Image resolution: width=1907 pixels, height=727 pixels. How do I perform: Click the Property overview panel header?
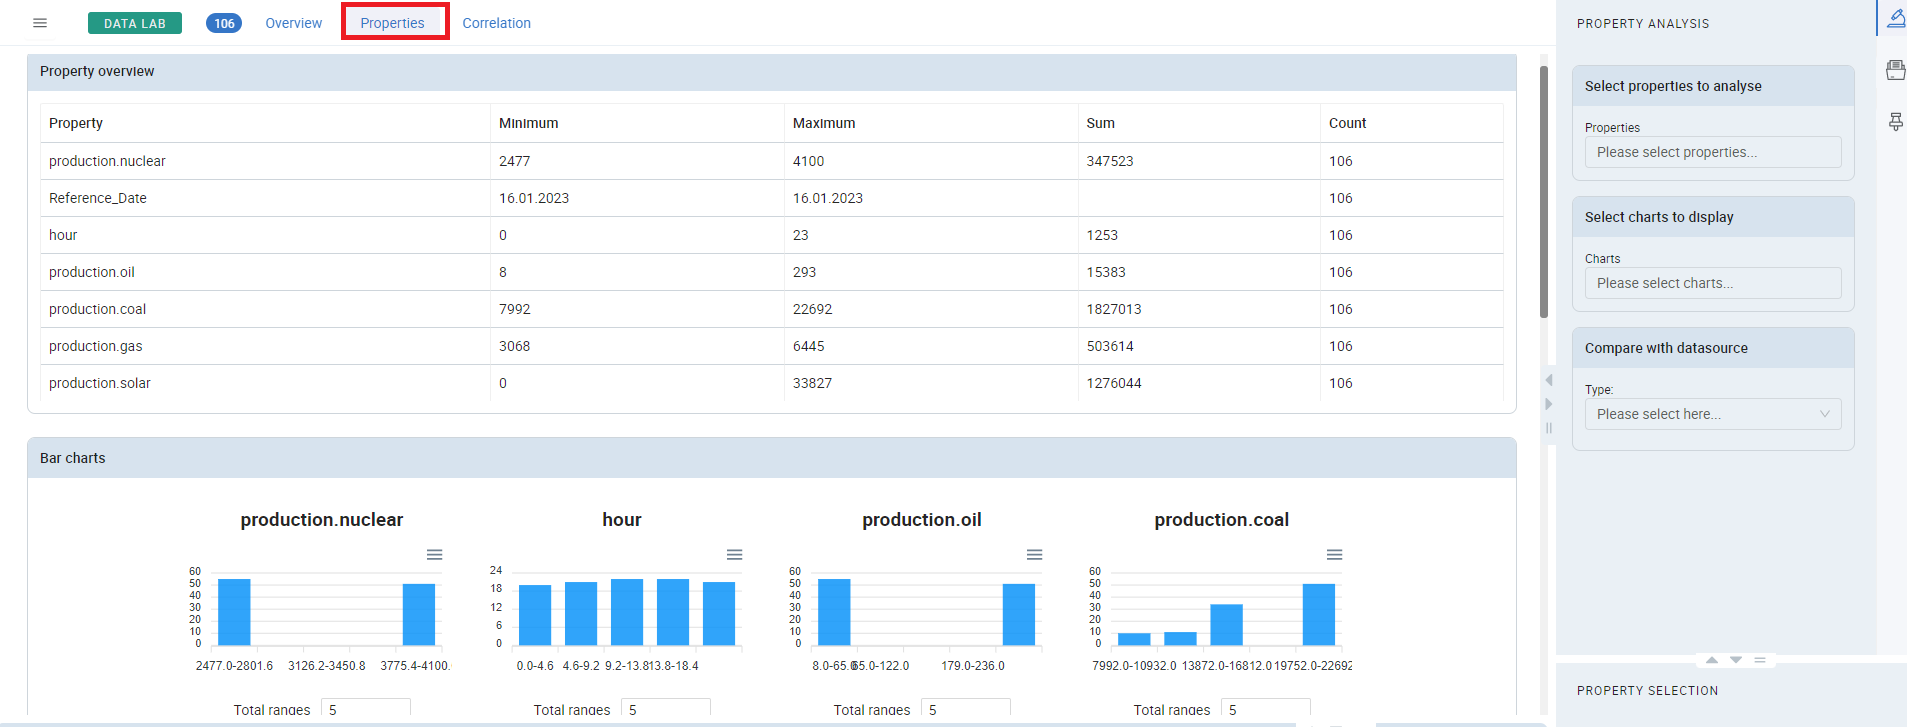click(x=771, y=72)
